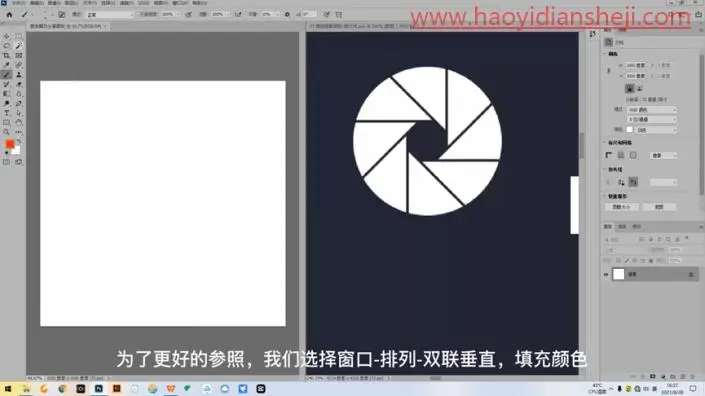Select the Hand tool

[x=19, y=122]
